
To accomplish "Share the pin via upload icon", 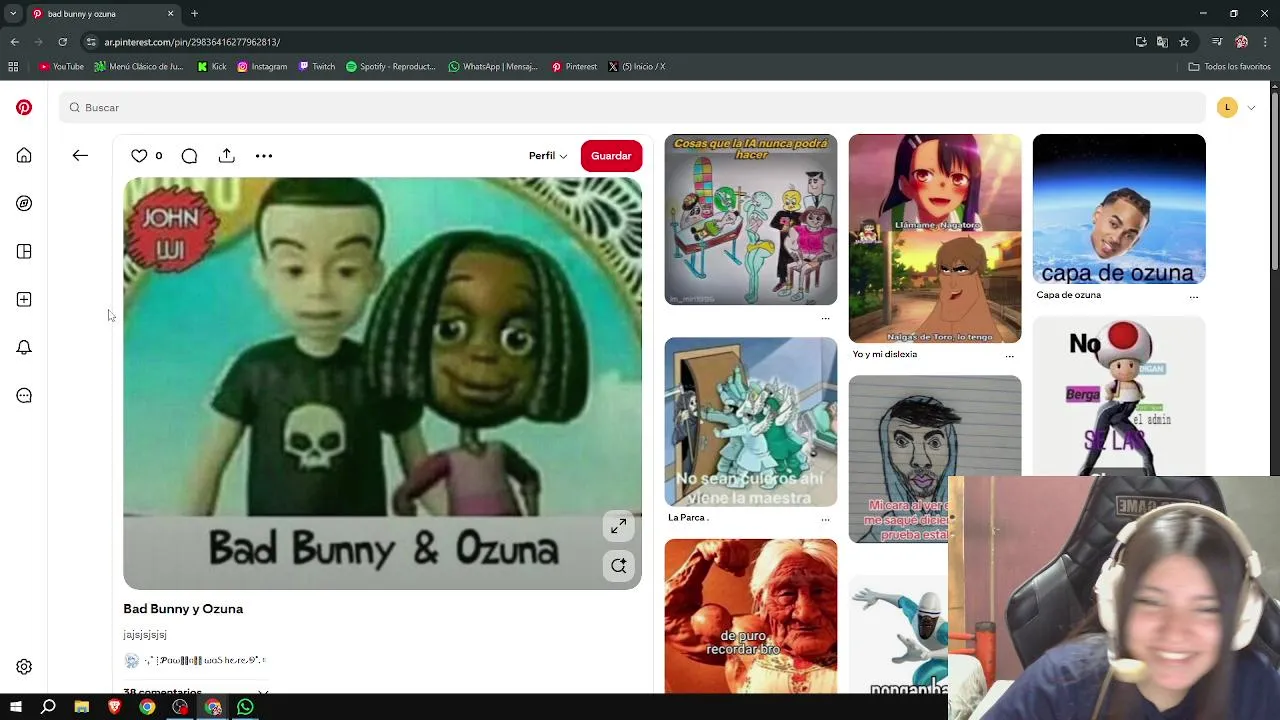I will tap(227, 156).
